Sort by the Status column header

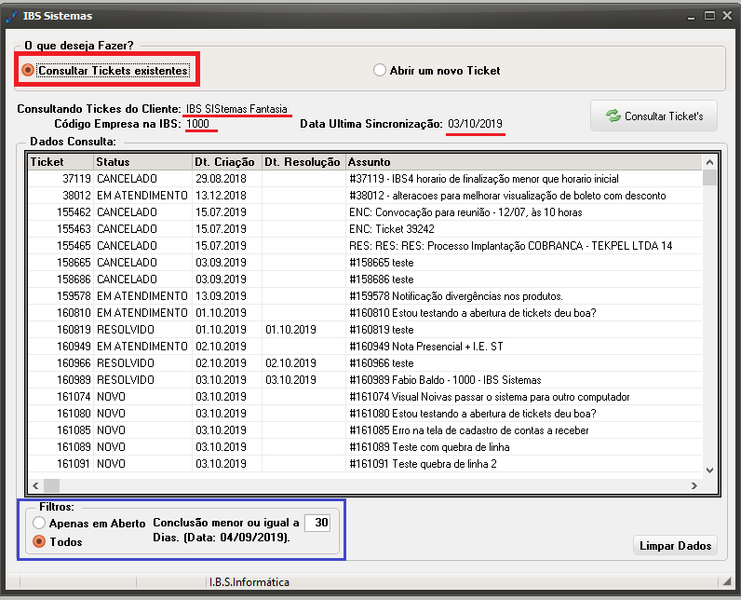pos(143,162)
